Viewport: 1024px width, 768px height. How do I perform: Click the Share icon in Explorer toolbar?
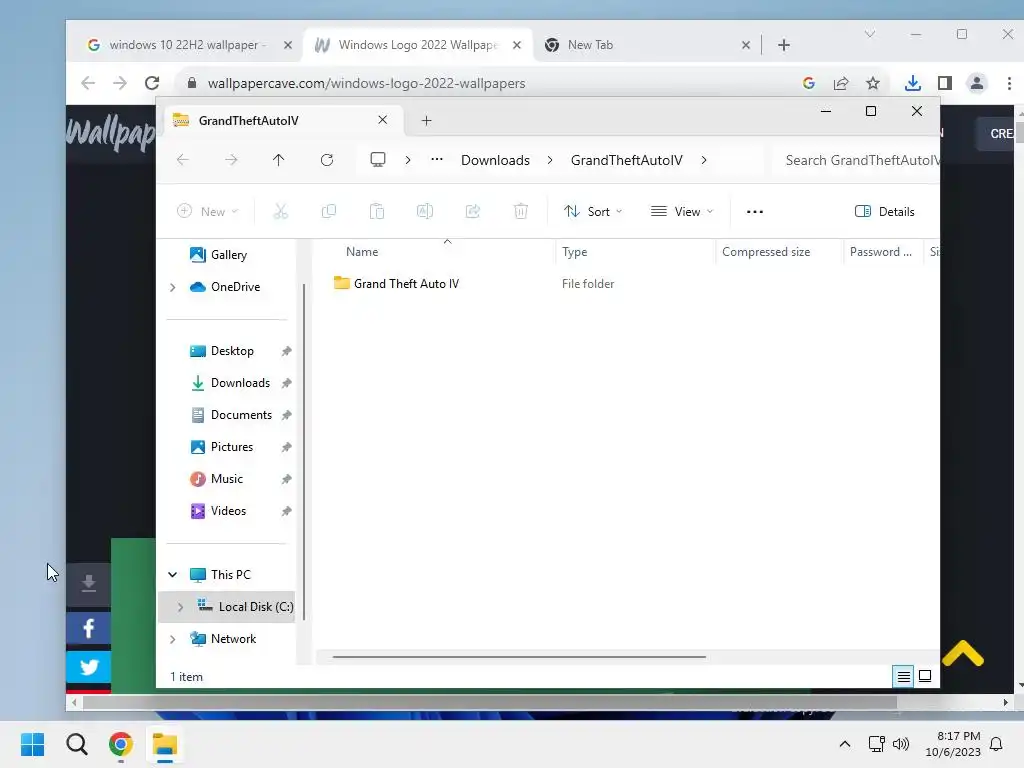[x=473, y=211]
